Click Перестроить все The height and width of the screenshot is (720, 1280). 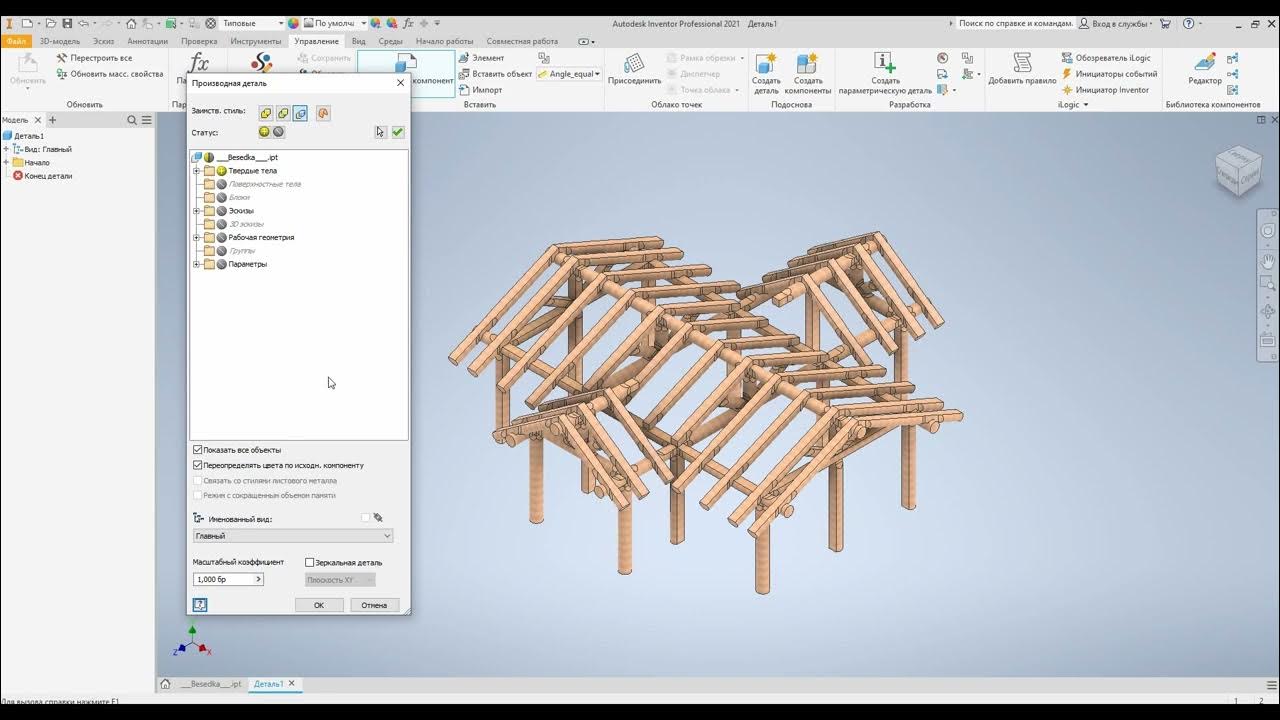click(94, 58)
